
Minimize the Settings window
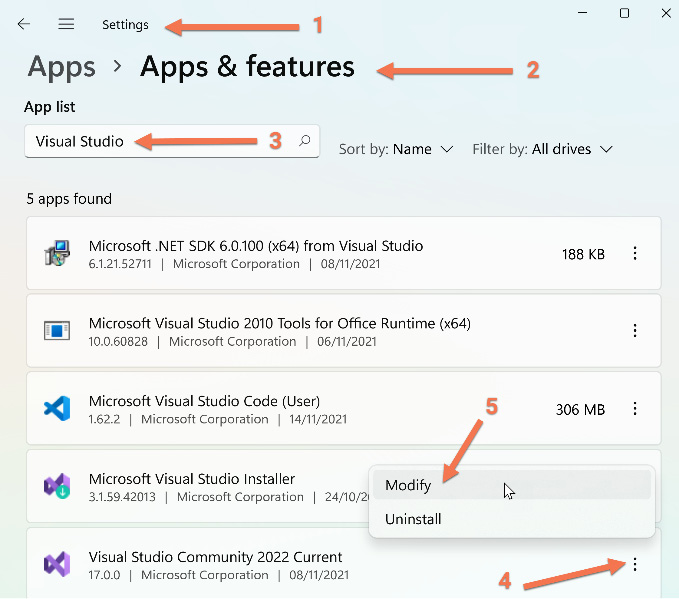coord(582,13)
